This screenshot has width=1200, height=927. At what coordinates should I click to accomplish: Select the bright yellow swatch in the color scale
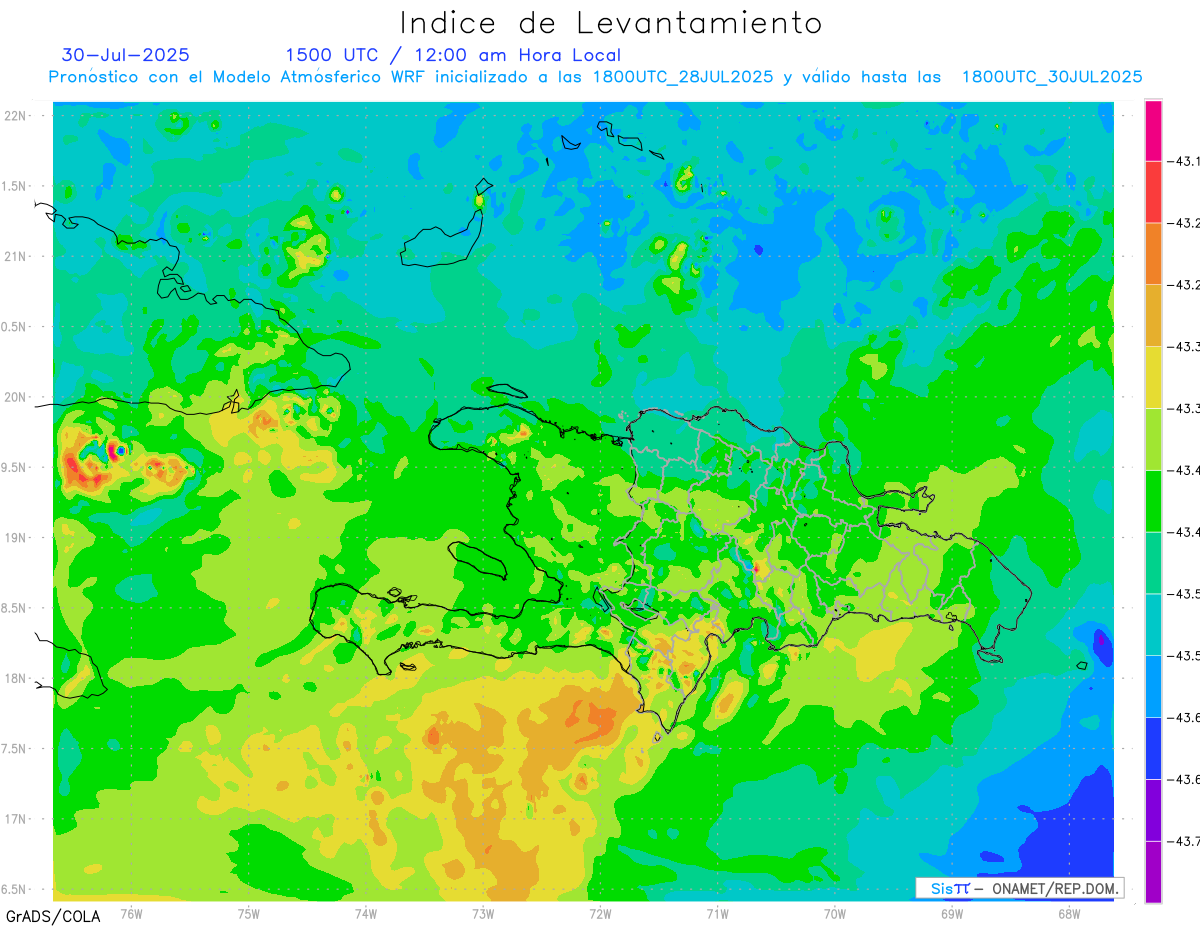[1153, 377]
